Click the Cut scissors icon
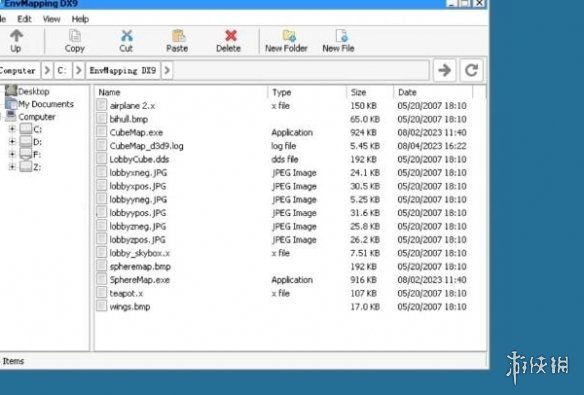 point(127,36)
